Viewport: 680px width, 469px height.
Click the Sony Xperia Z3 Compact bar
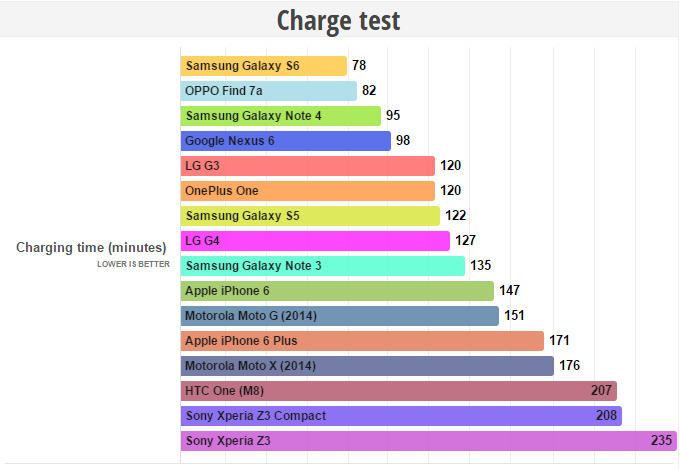click(401, 416)
